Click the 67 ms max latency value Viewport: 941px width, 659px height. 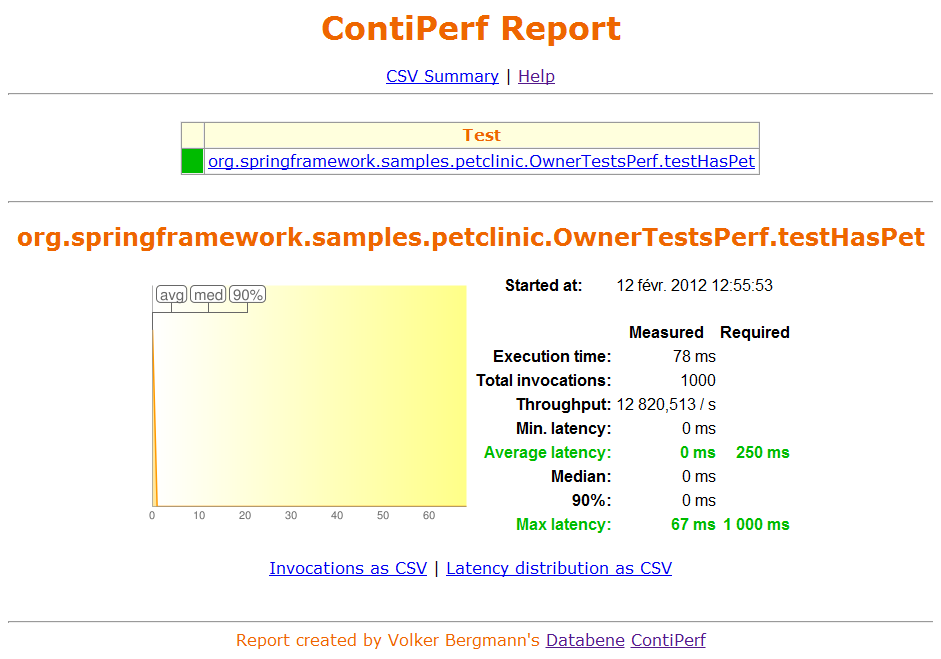693,524
